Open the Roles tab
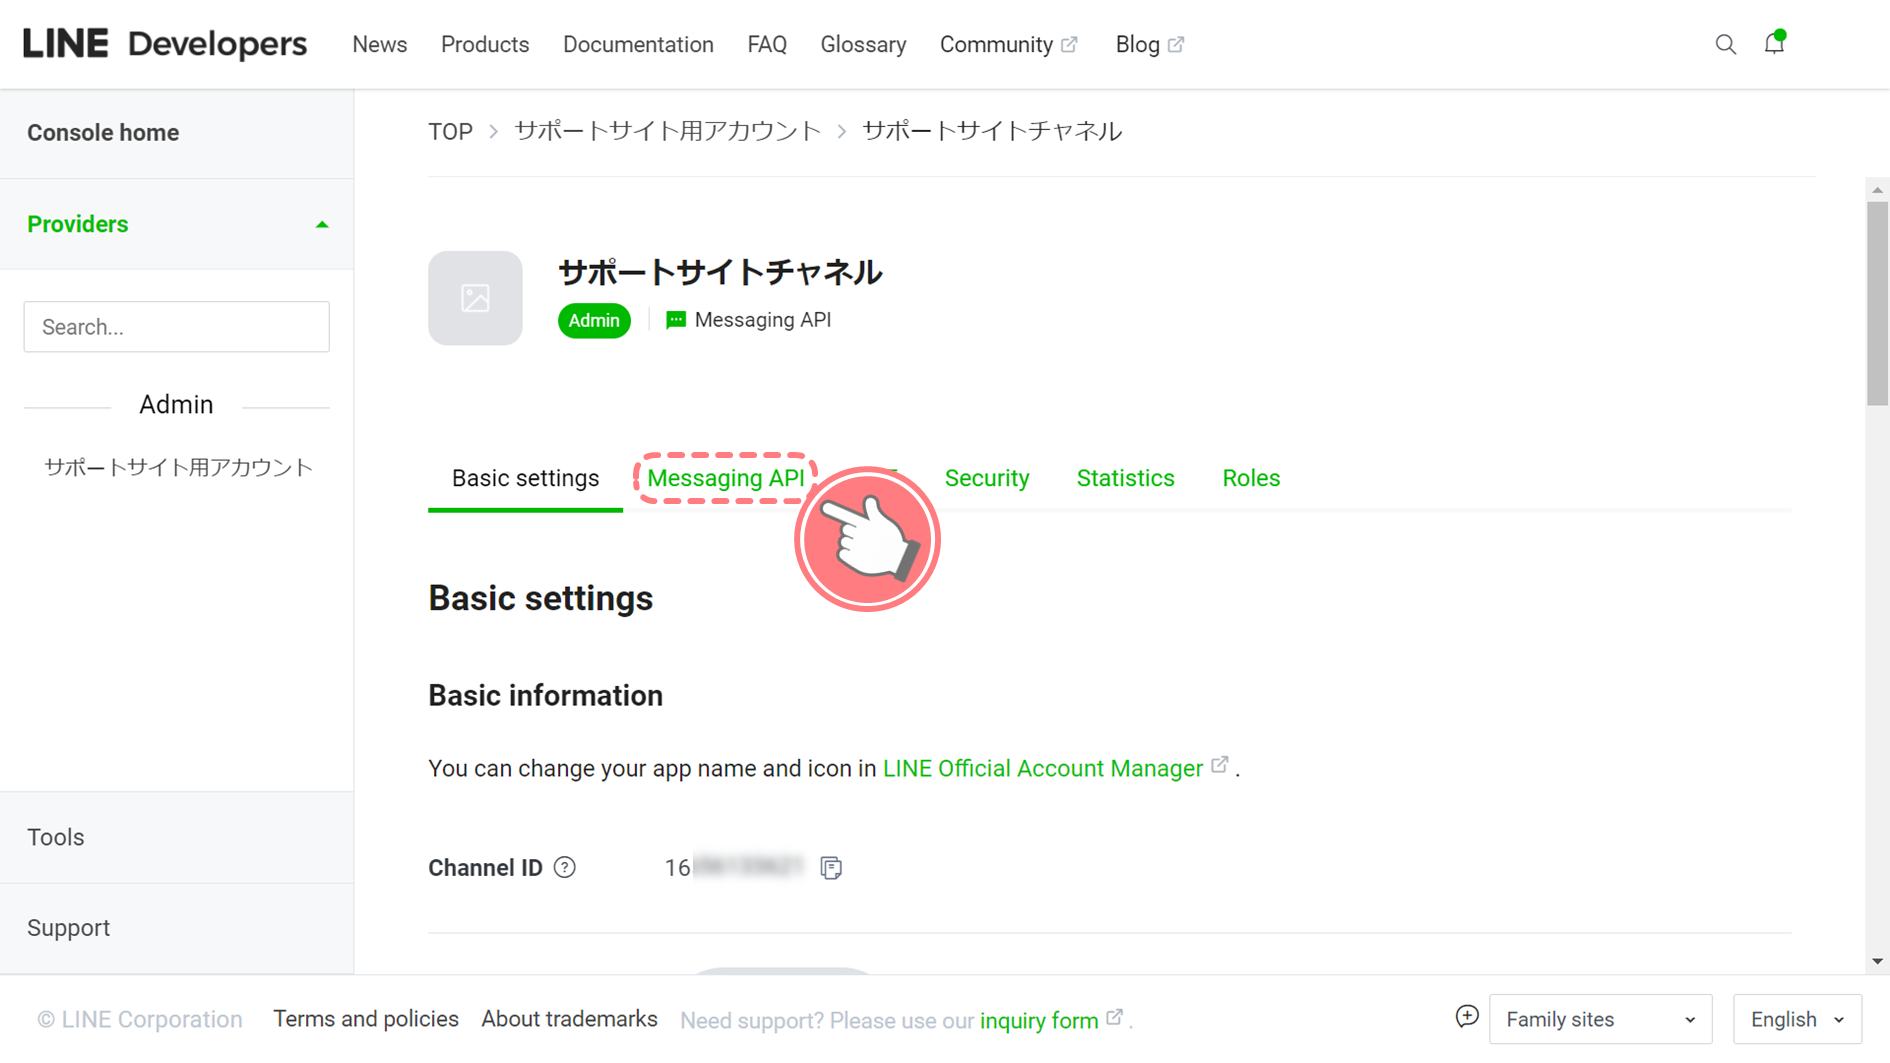Screen dimensions: 1890x1063 tap(1251, 478)
